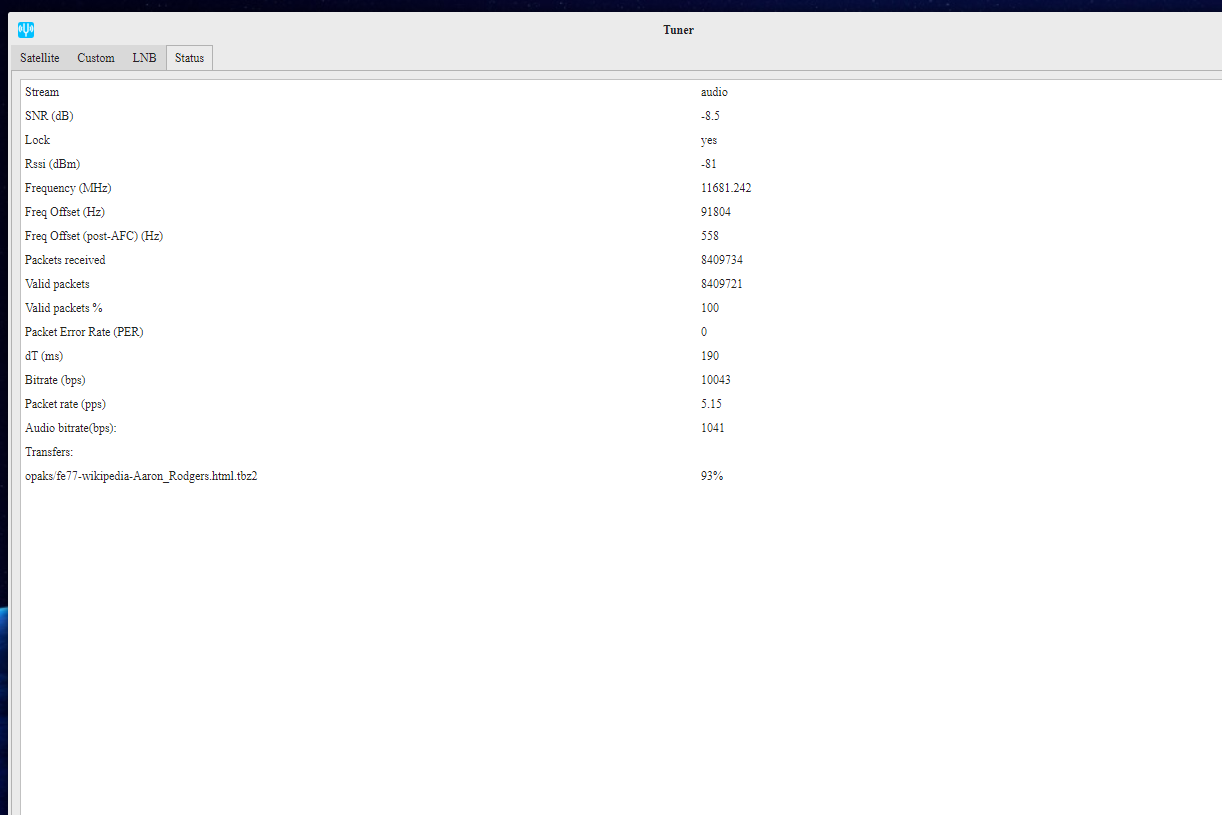This screenshot has width=1222, height=815.
Task: Click the Tuner window title
Action: [x=678, y=30]
